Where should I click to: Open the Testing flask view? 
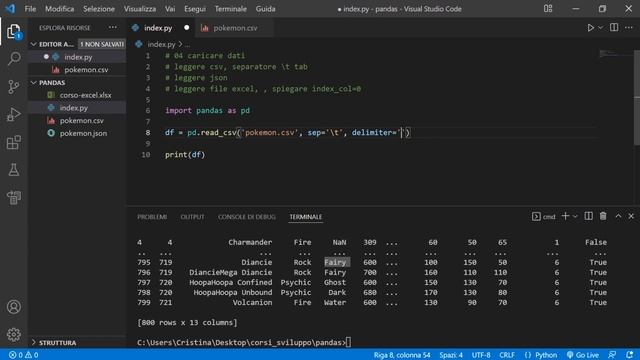[x=13, y=170]
